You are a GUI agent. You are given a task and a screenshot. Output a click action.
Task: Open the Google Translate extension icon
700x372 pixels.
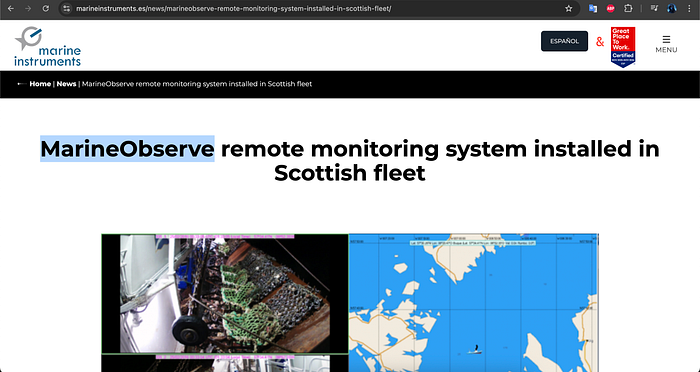[x=593, y=8]
